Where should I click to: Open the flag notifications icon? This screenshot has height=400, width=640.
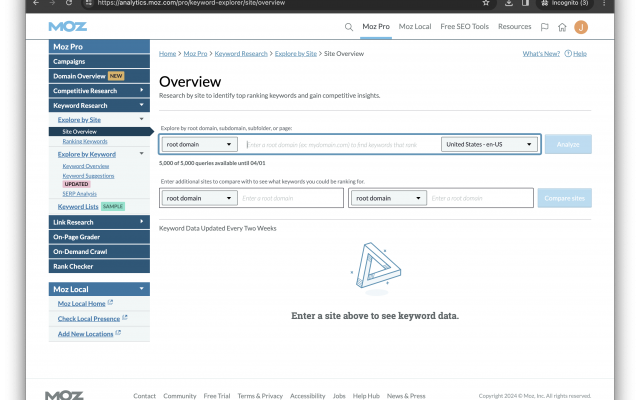pos(544,27)
